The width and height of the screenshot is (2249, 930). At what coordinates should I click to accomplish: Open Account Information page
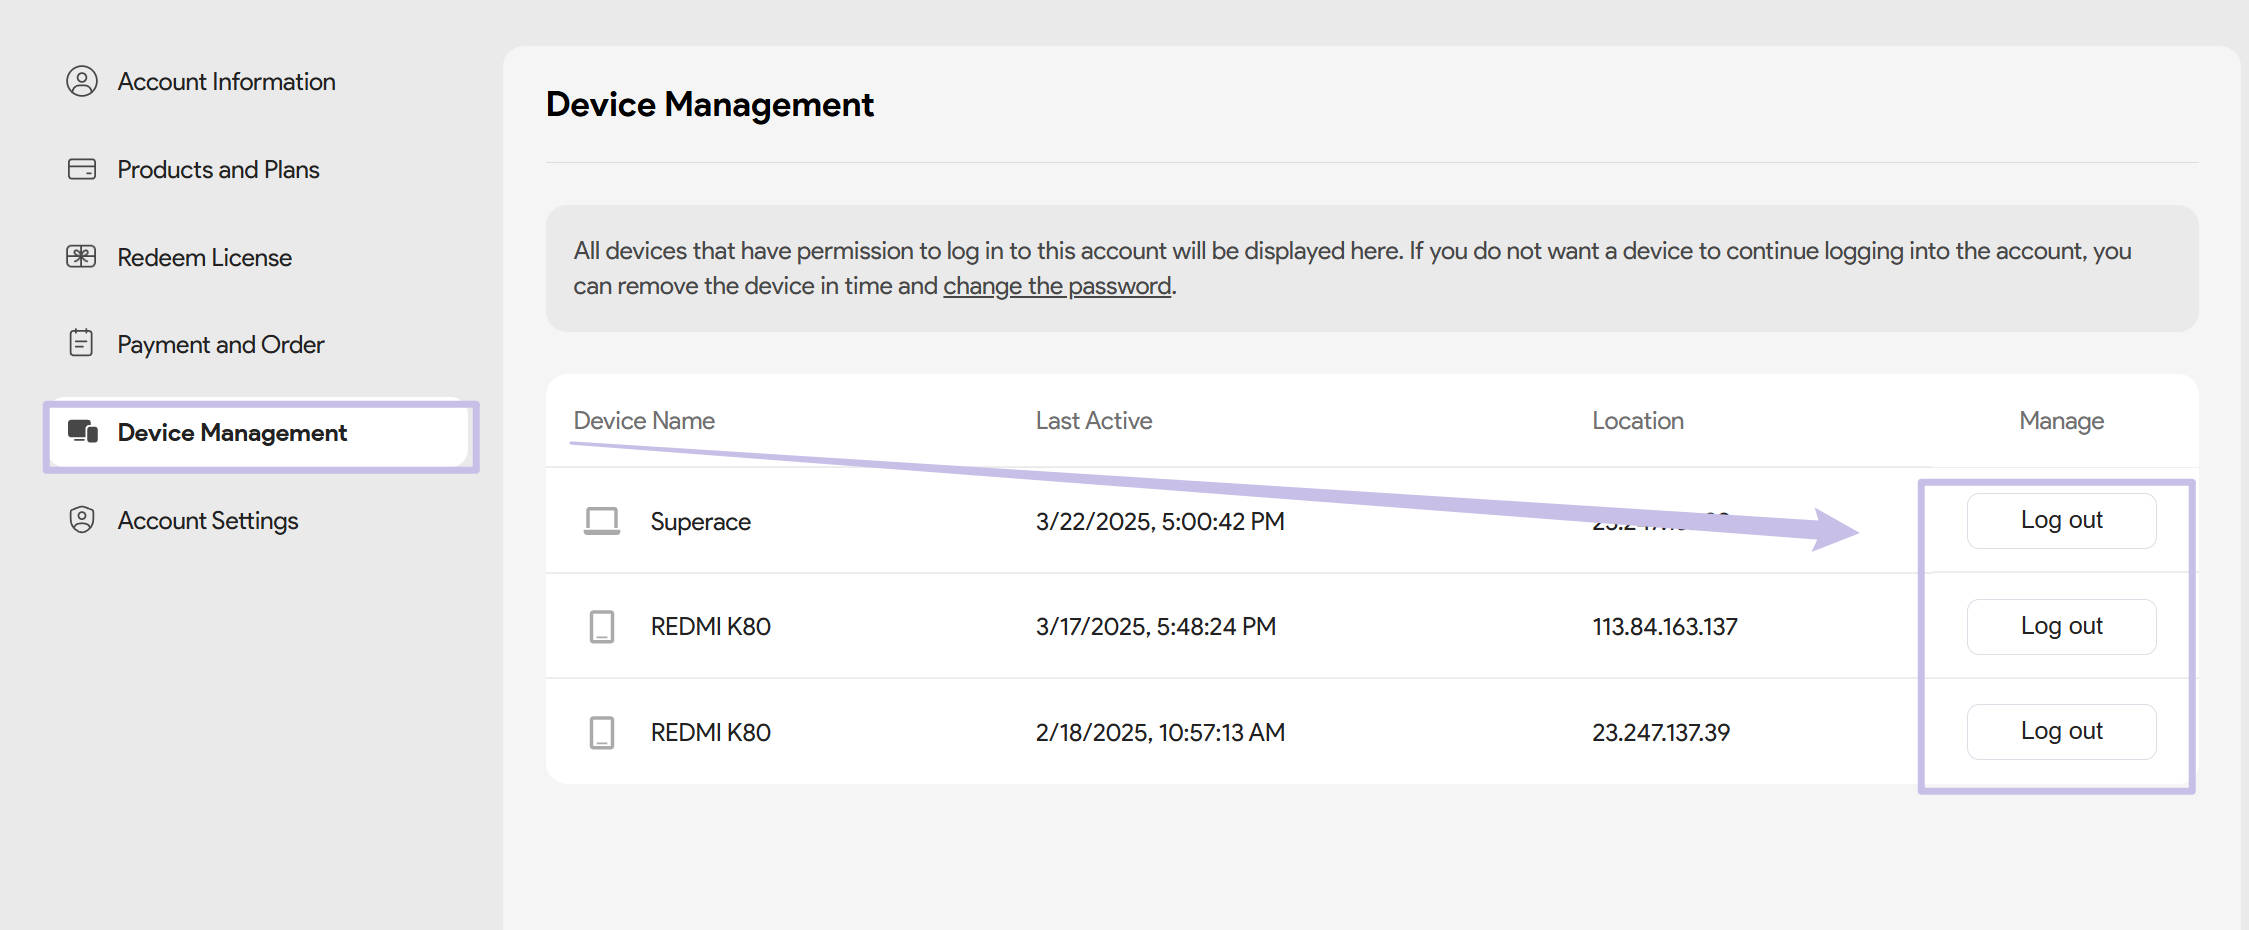(226, 82)
